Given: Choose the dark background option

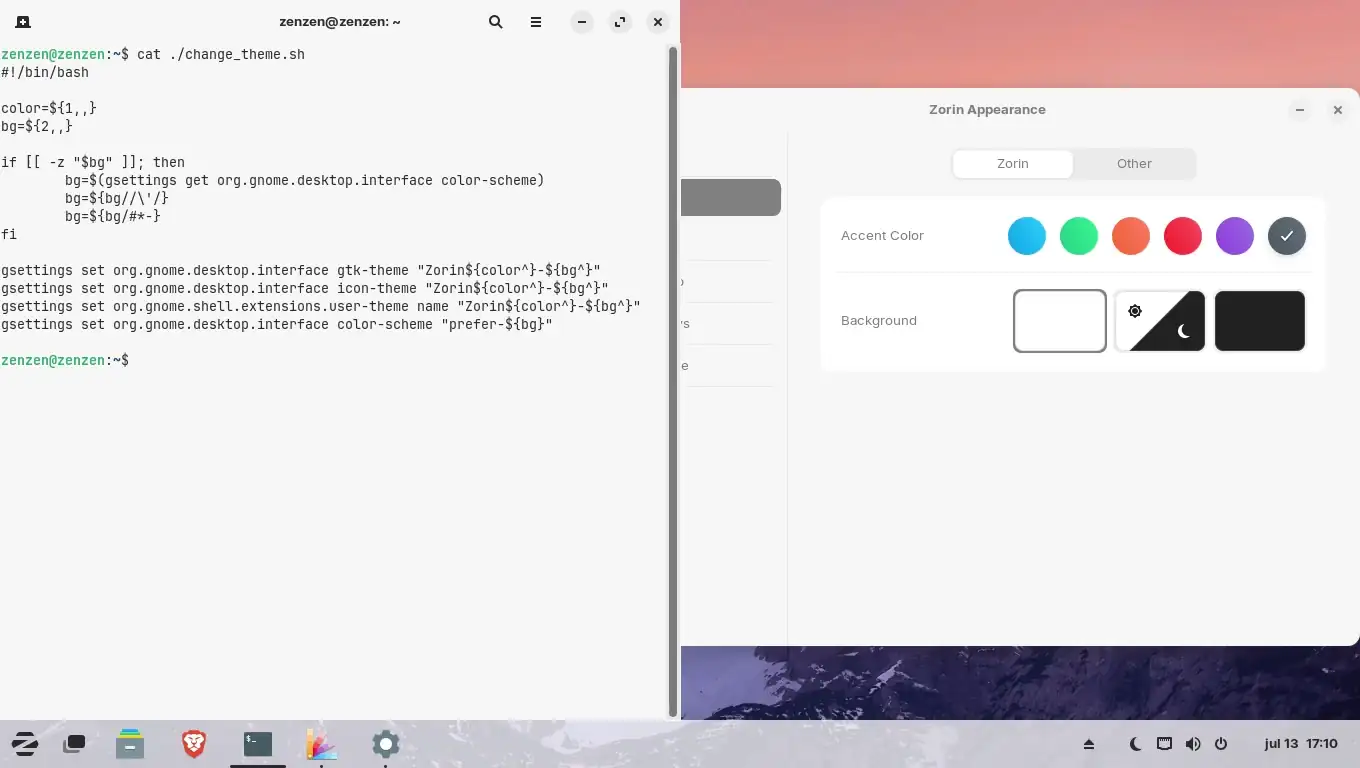Looking at the screenshot, I should [x=1260, y=321].
